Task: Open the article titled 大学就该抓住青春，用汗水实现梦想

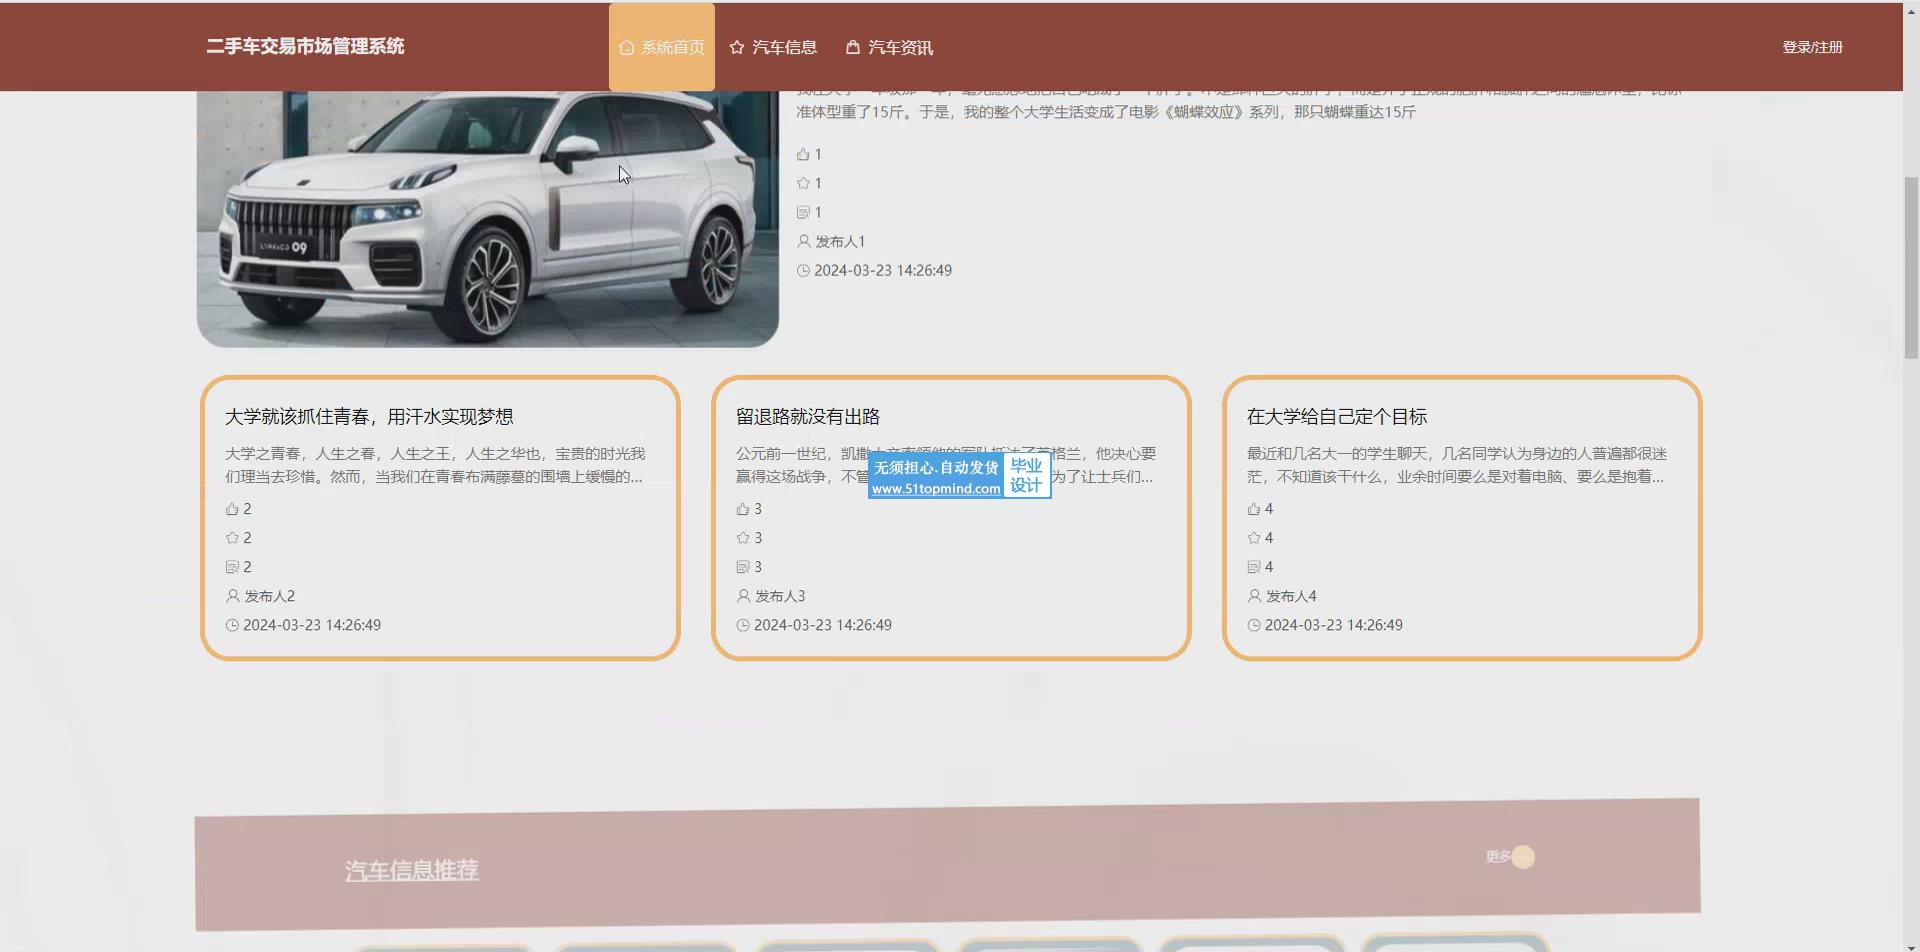Action: coord(369,417)
